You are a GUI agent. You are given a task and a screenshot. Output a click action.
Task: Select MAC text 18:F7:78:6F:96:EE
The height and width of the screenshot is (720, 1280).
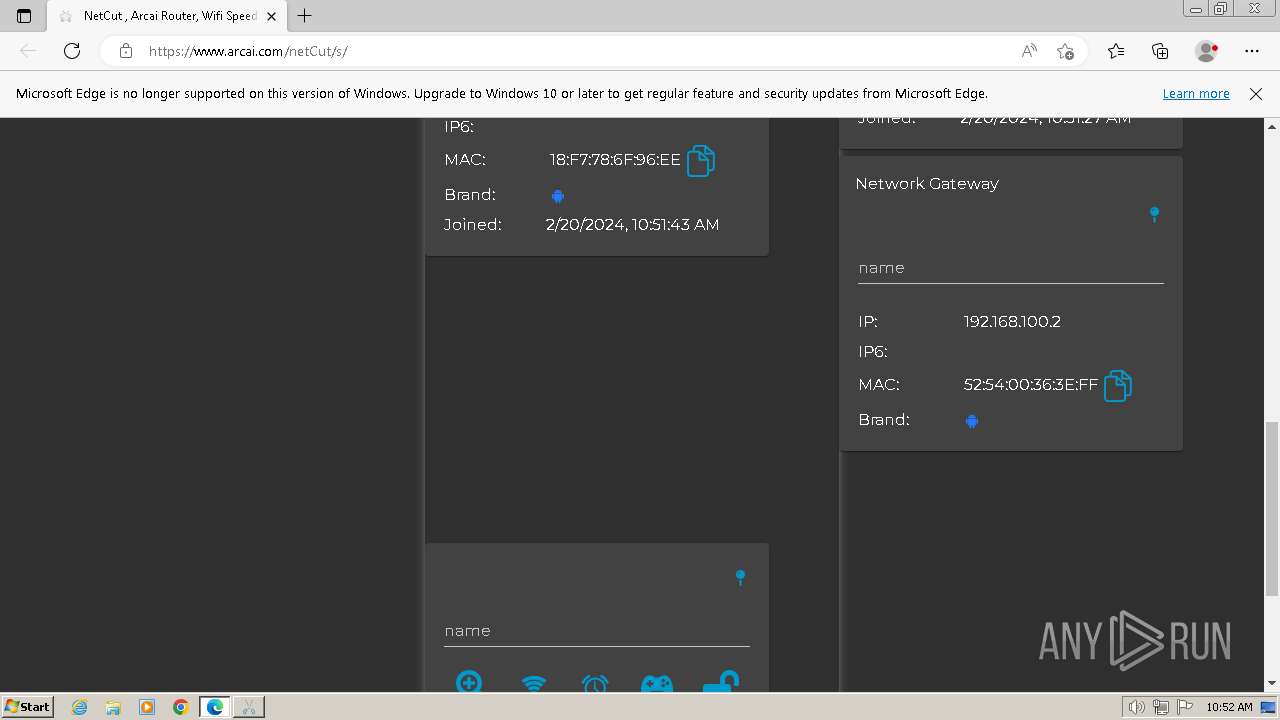[x=615, y=160]
